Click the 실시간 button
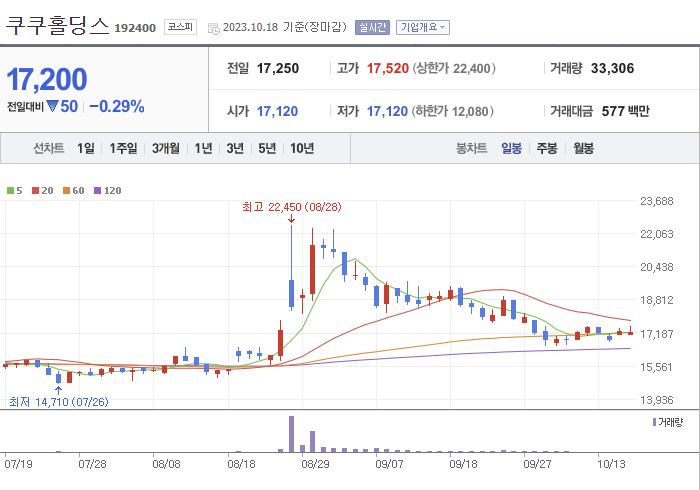Screen dimensions: 700x490 (x=372, y=28)
